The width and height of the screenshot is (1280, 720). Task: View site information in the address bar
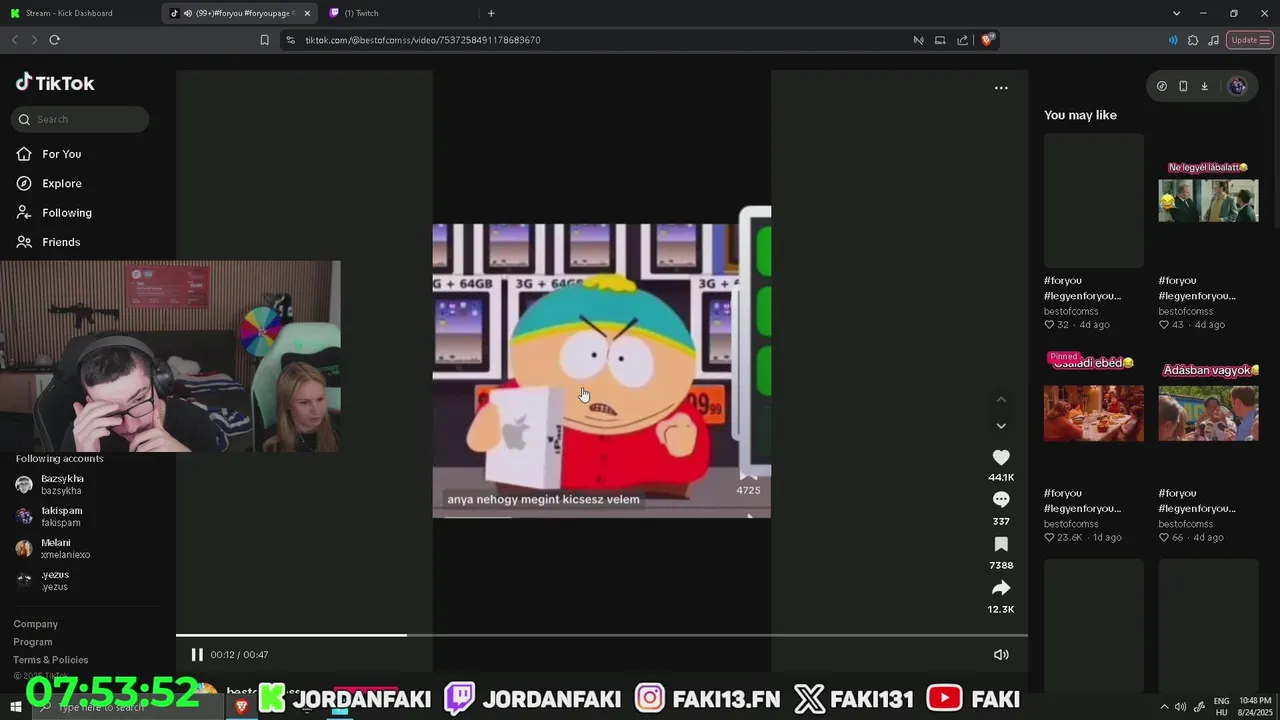[290, 40]
